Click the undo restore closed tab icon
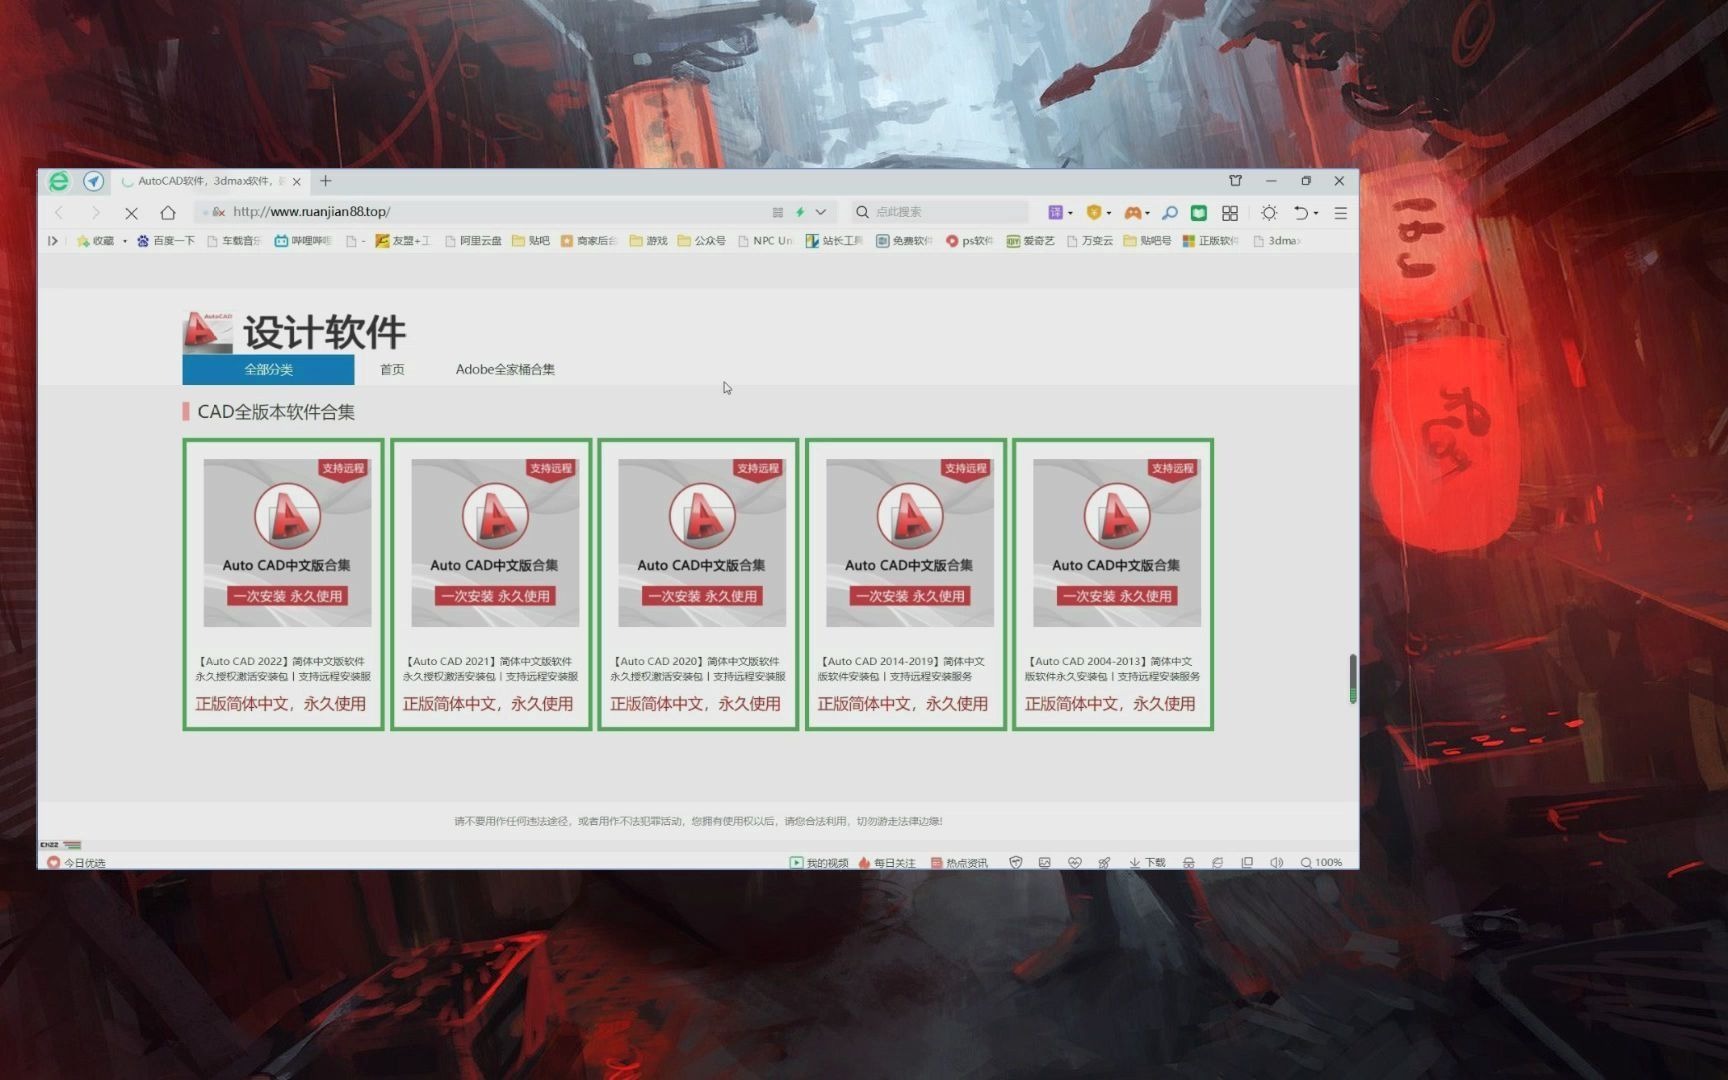This screenshot has height=1080, width=1728. pyautogui.click(x=1300, y=212)
